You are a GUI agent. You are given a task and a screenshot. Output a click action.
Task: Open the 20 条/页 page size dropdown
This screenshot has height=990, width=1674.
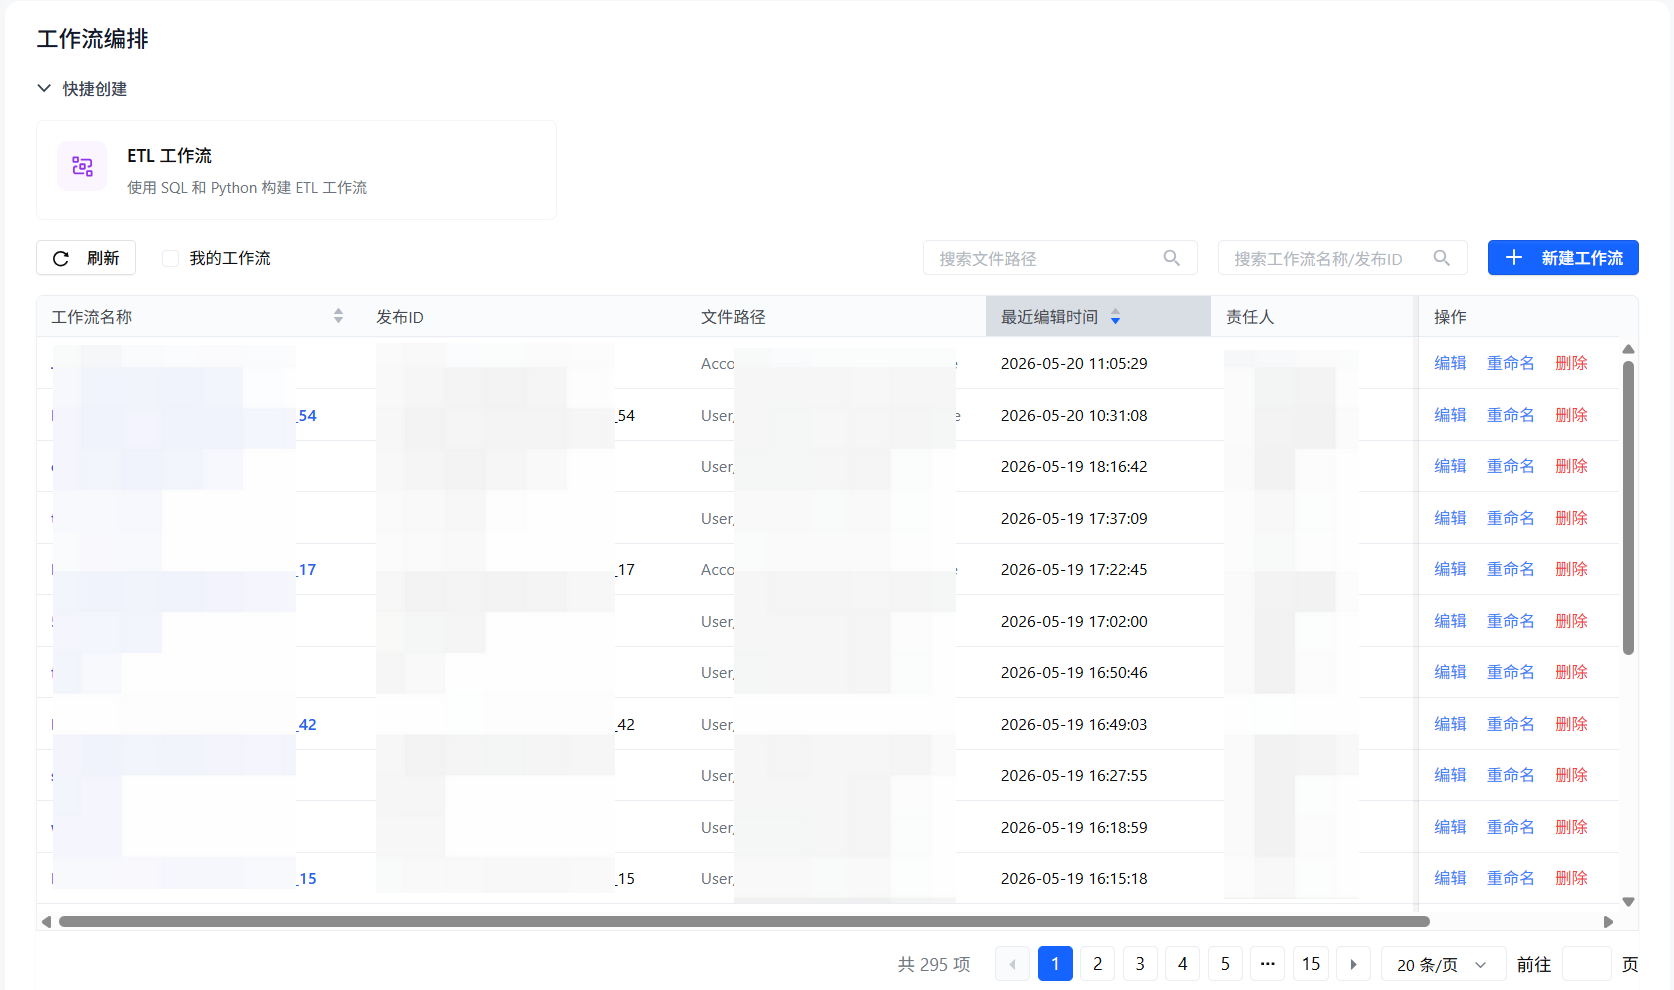pos(1442,964)
